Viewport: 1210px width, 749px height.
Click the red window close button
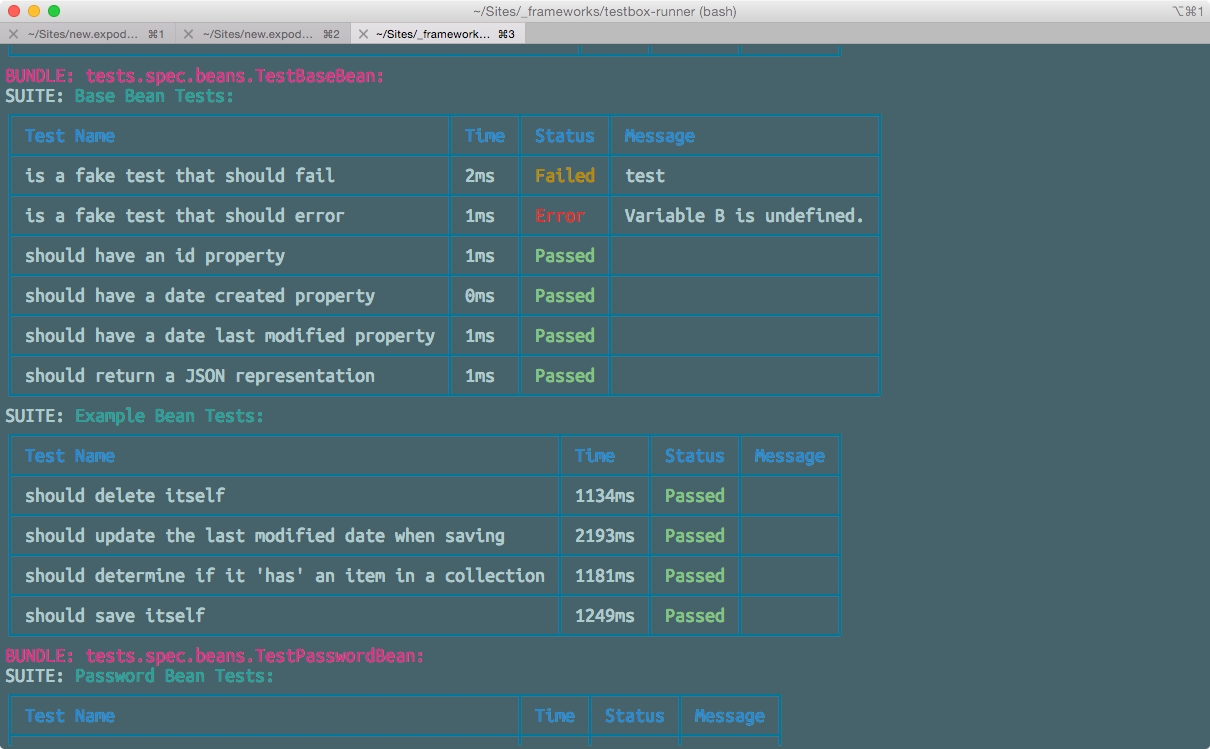(x=14, y=11)
